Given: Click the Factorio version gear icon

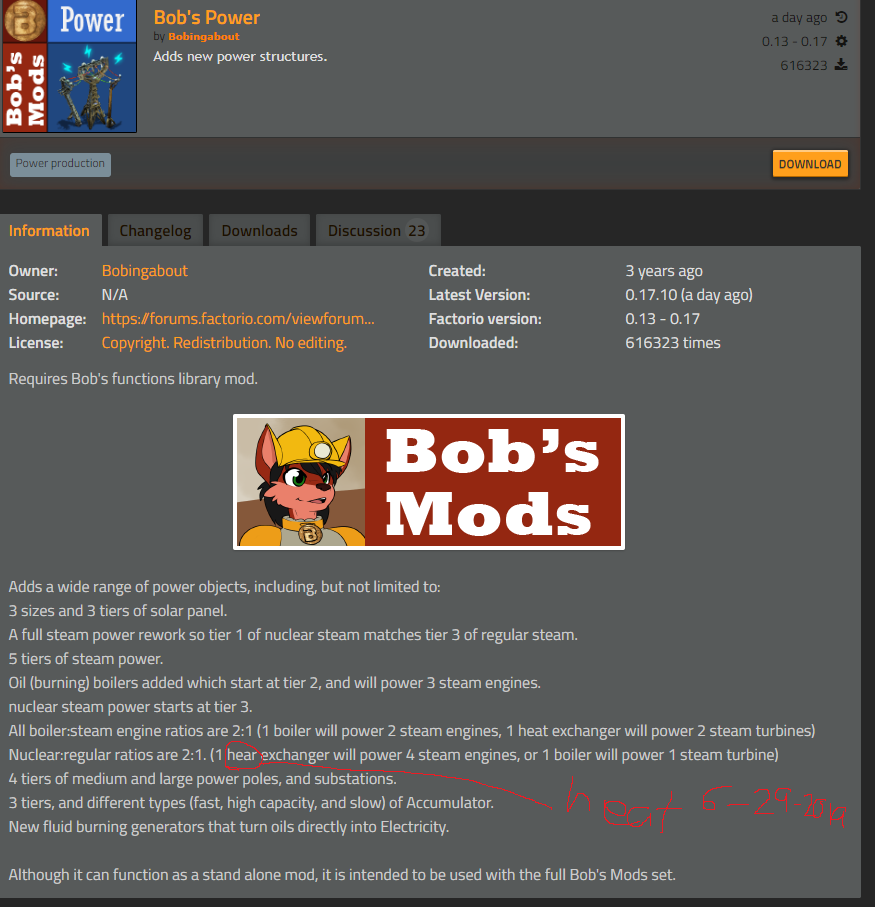Looking at the screenshot, I should coord(841,41).
